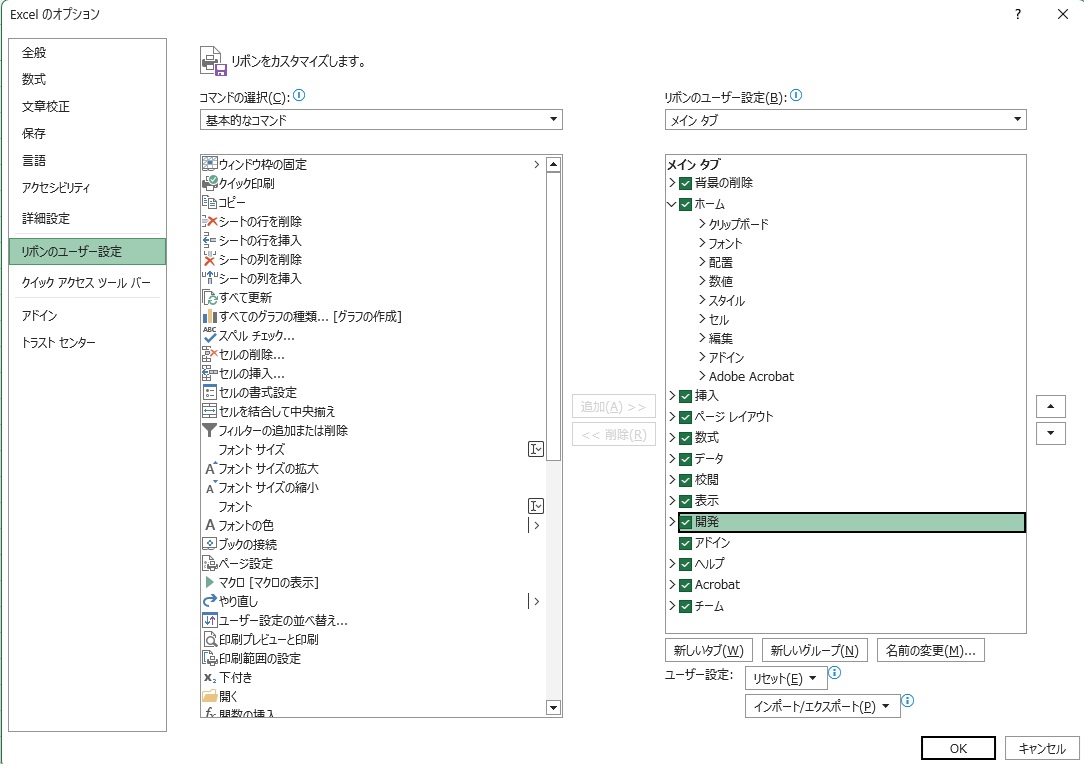The image size is (1084, 764).
Task: Click info icon beside コマンドの選択
Action: coord(299,95)
